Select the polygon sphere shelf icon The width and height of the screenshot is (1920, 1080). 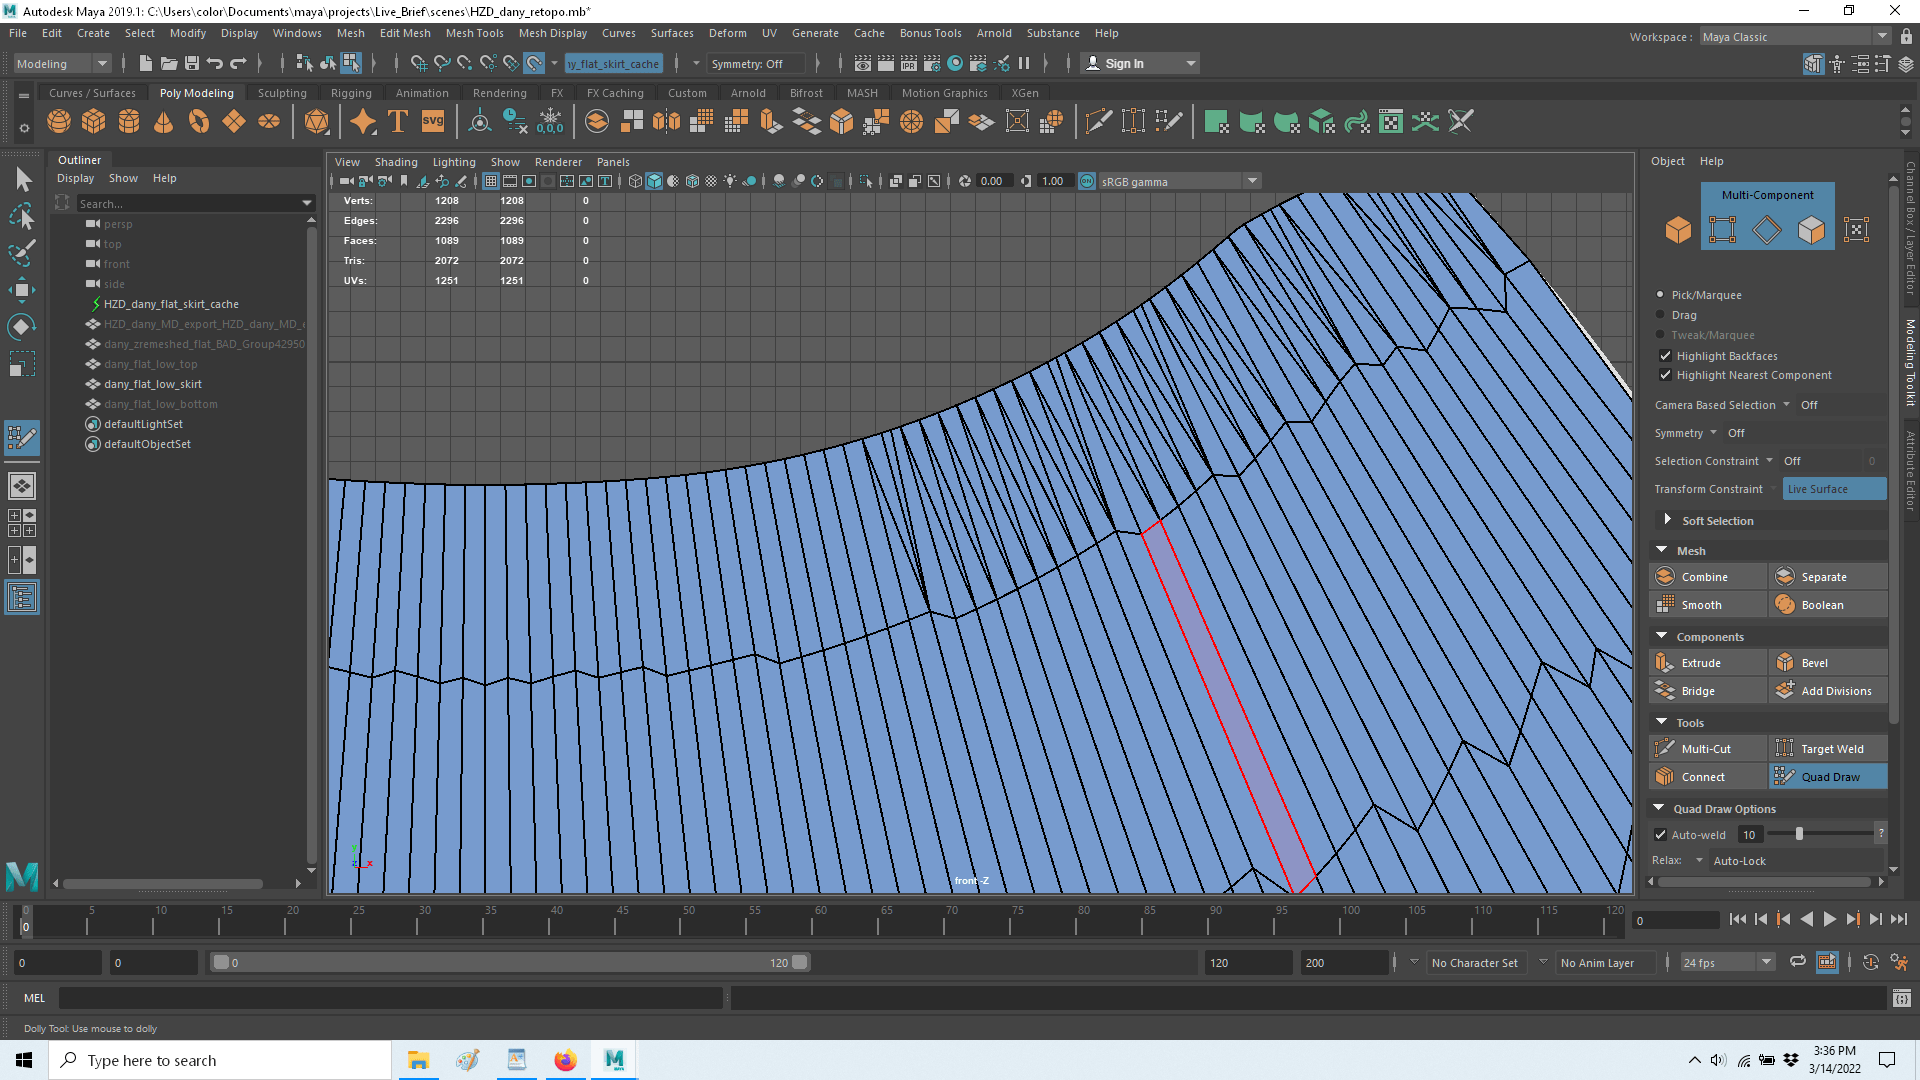(59, 122)
